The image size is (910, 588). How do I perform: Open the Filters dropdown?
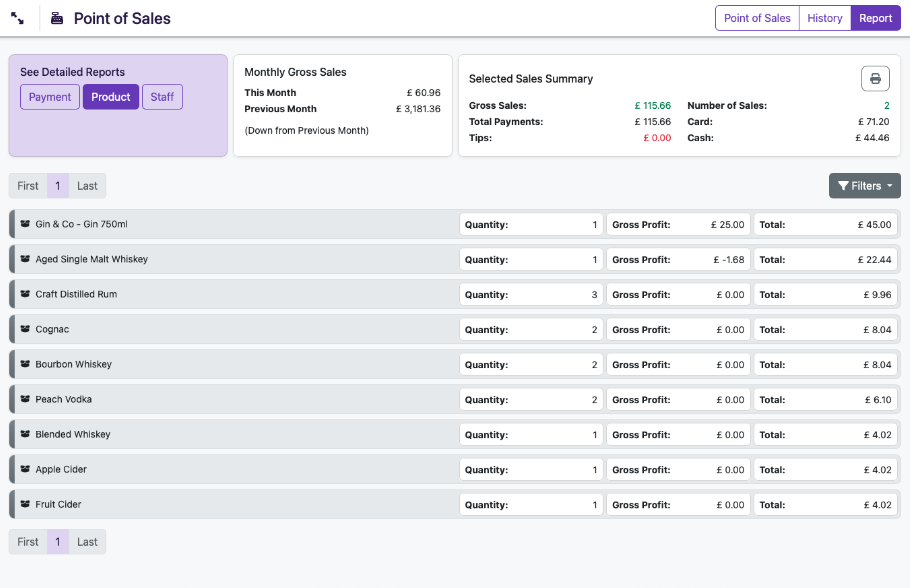(864, 186)
